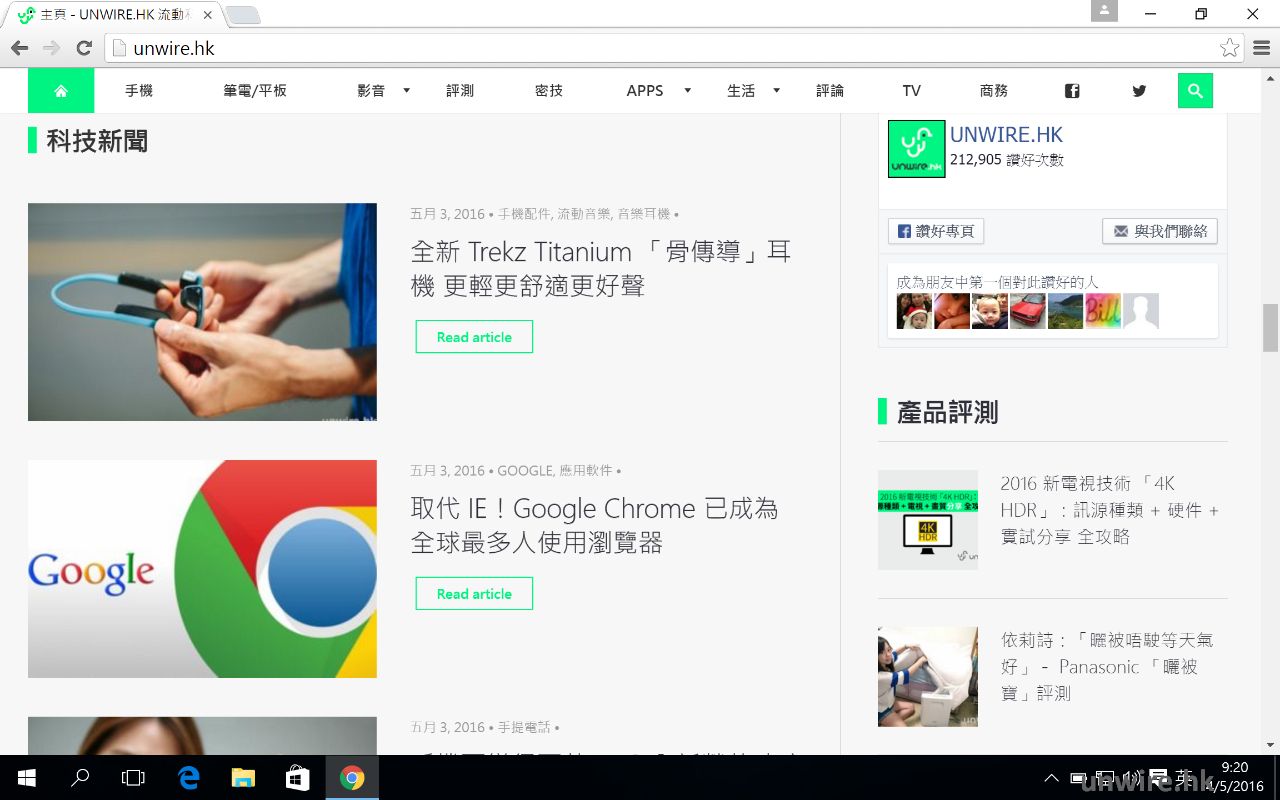Viewport: 1280px width, 800px height.
Task: Select the 評測 menu item
Action: pos(460,91)
